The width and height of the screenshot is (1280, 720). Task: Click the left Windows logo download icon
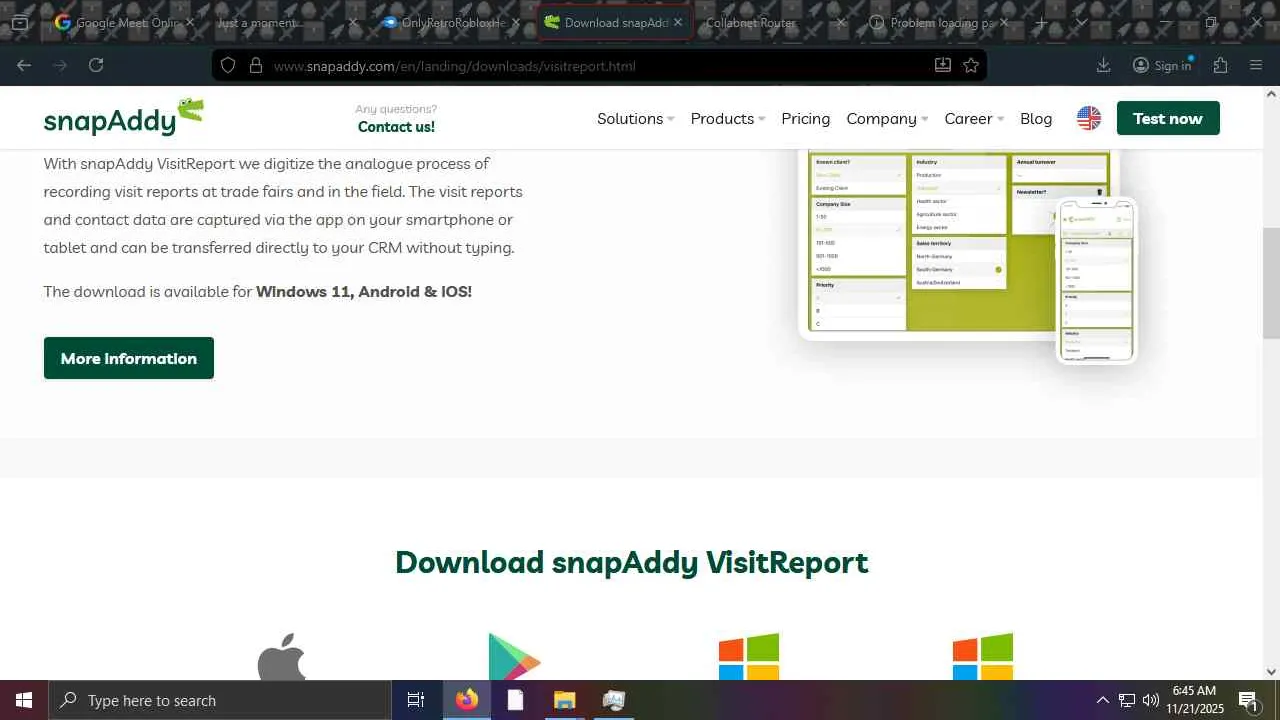pos(749,656)
